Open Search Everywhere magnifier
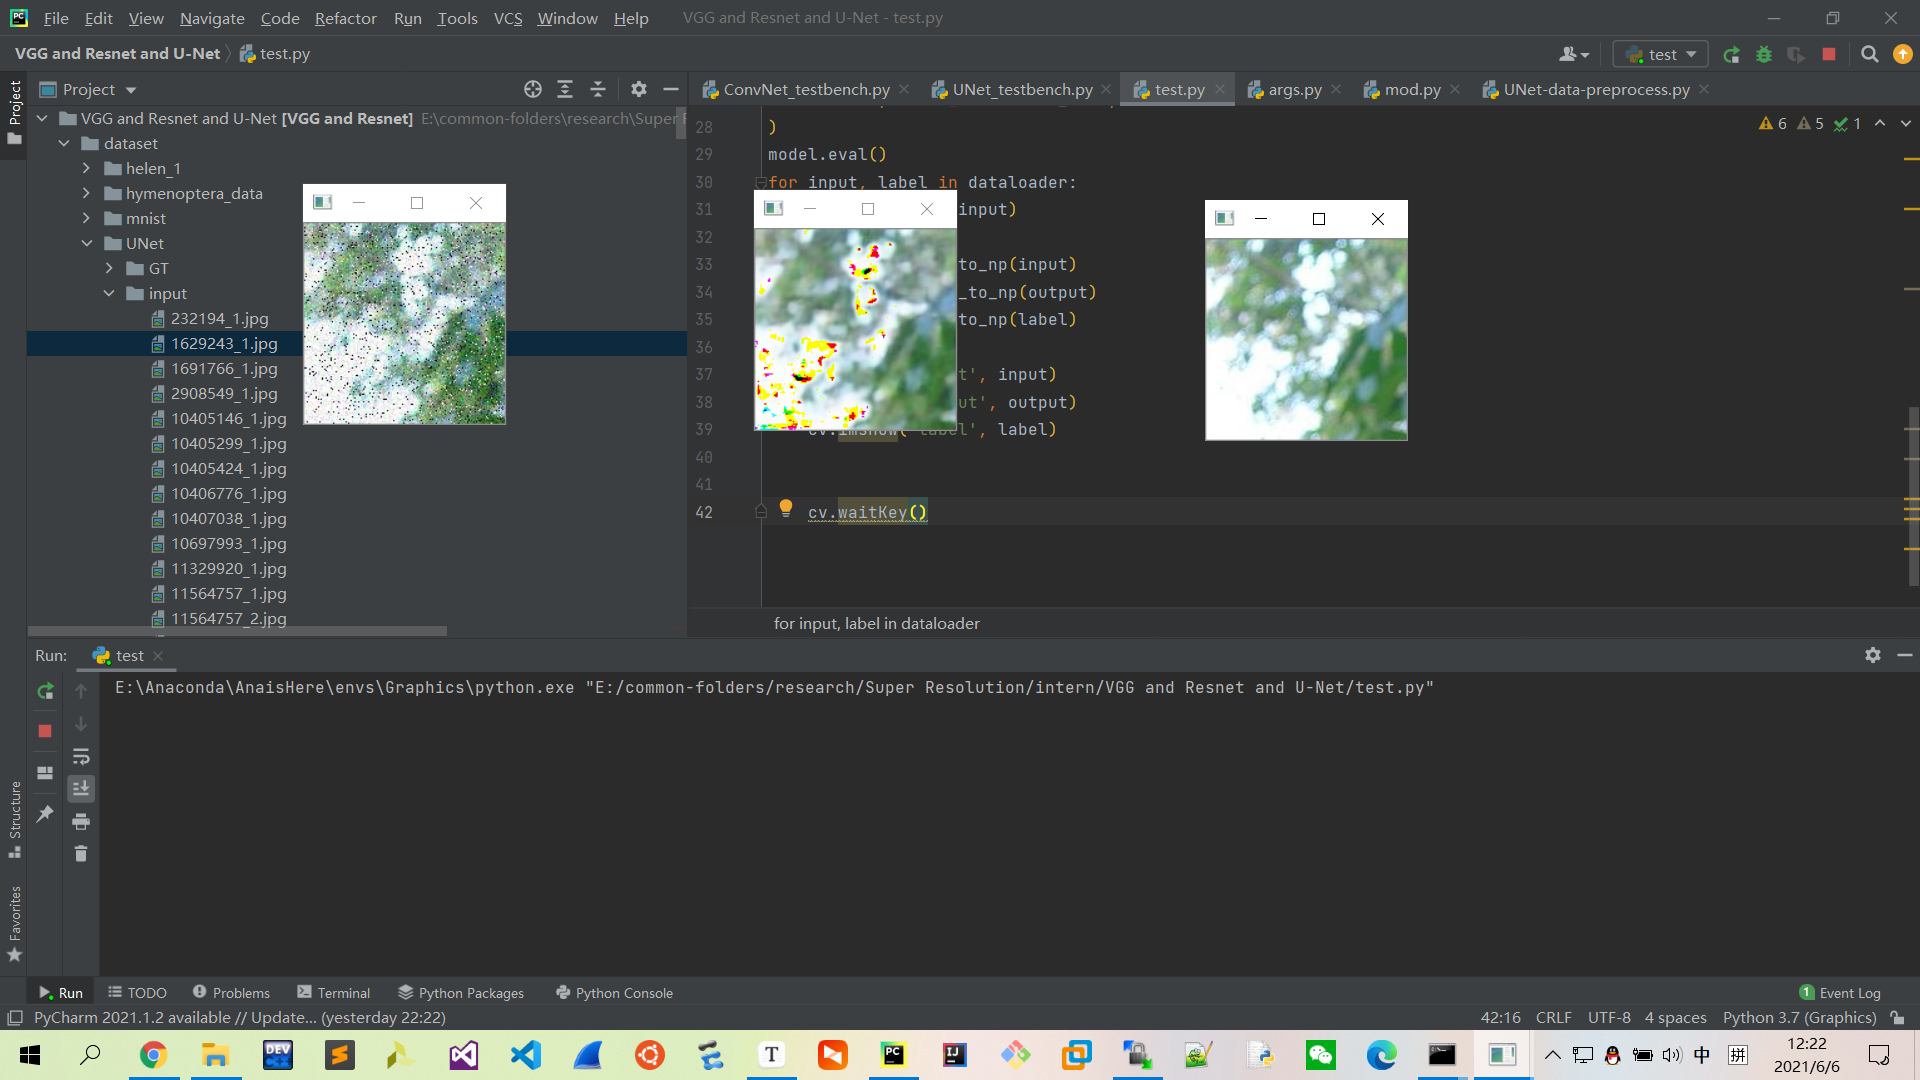Image resolution: width=1920 pixels, height=1080 pixels. click(1869, 55)
